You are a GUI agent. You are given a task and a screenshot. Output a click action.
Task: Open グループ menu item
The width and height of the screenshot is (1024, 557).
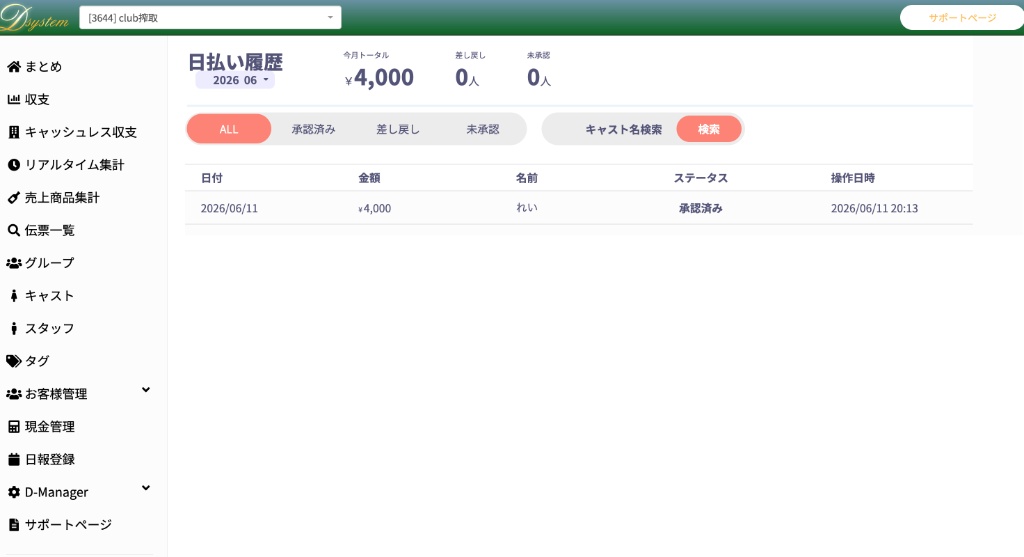pyautogui.click(x=50, y=263)
